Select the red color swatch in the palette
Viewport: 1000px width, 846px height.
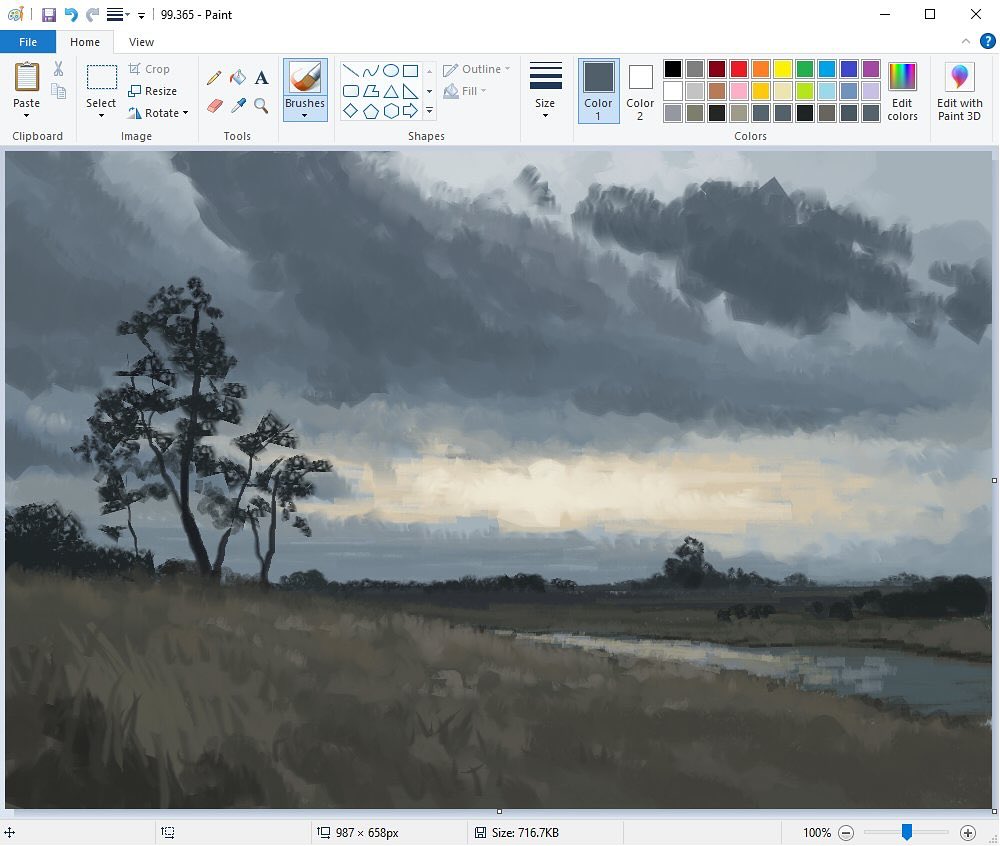pos(737,69)
